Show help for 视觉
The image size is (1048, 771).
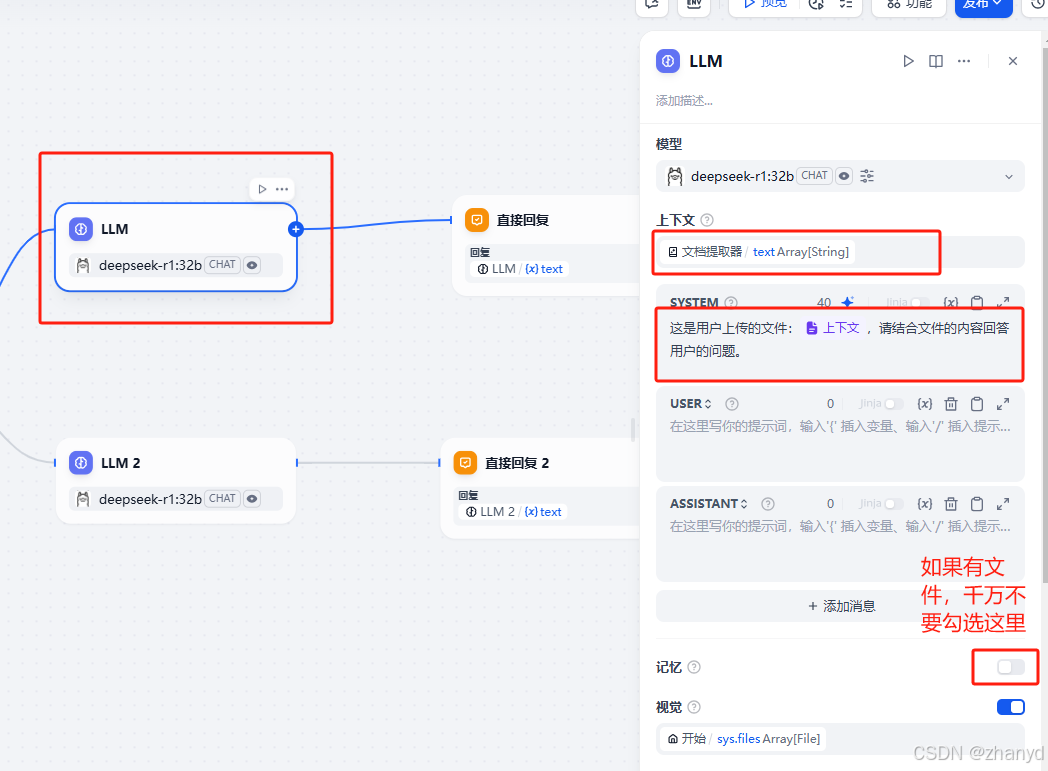[694, 707]
